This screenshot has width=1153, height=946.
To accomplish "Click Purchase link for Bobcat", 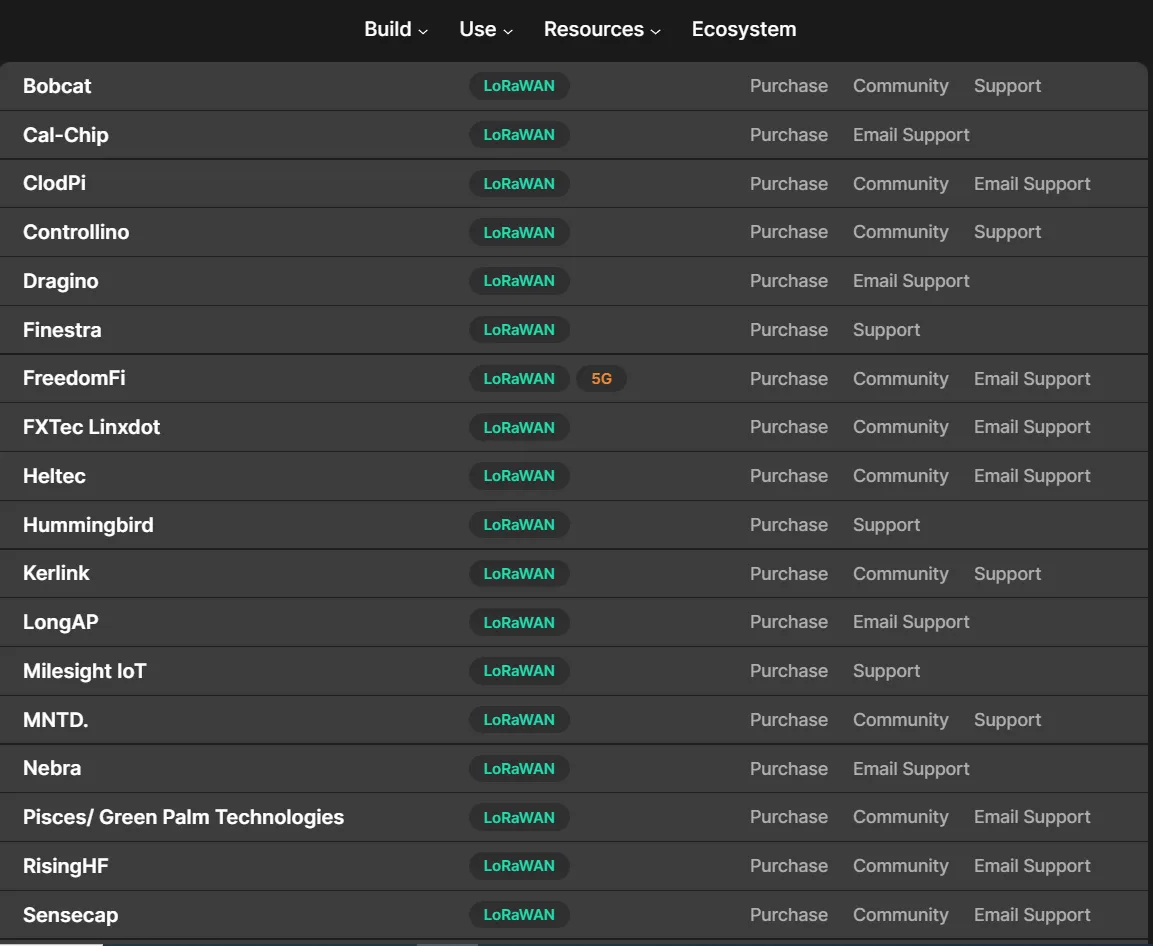I will [x=788, y=86].
